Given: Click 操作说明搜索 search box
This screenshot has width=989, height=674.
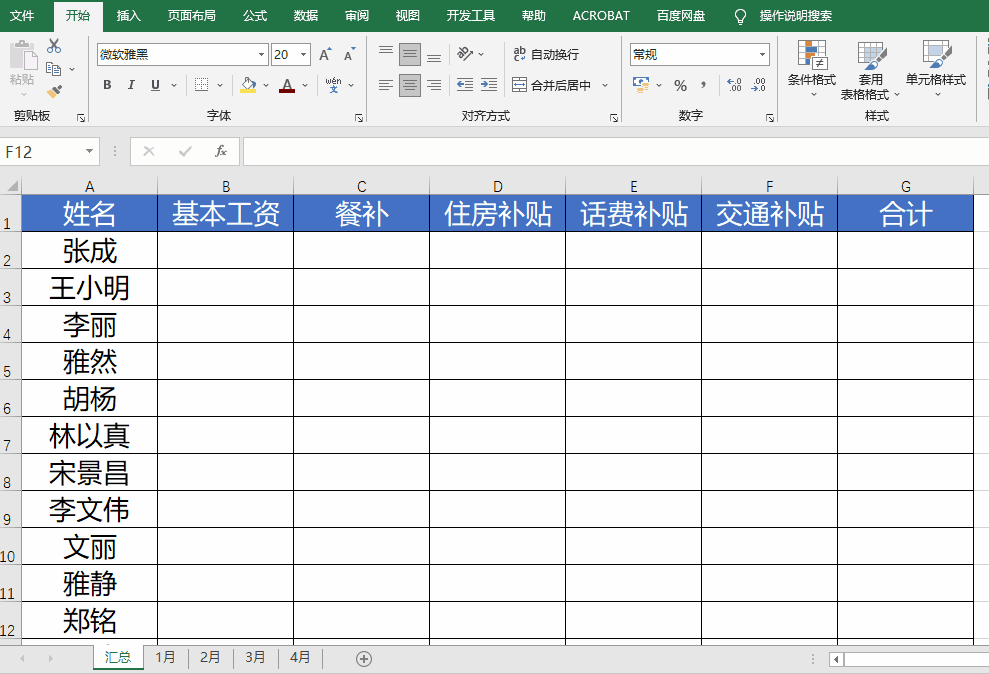Looking at the screenshot, I should pyautogui.click(x=795, y=16).
